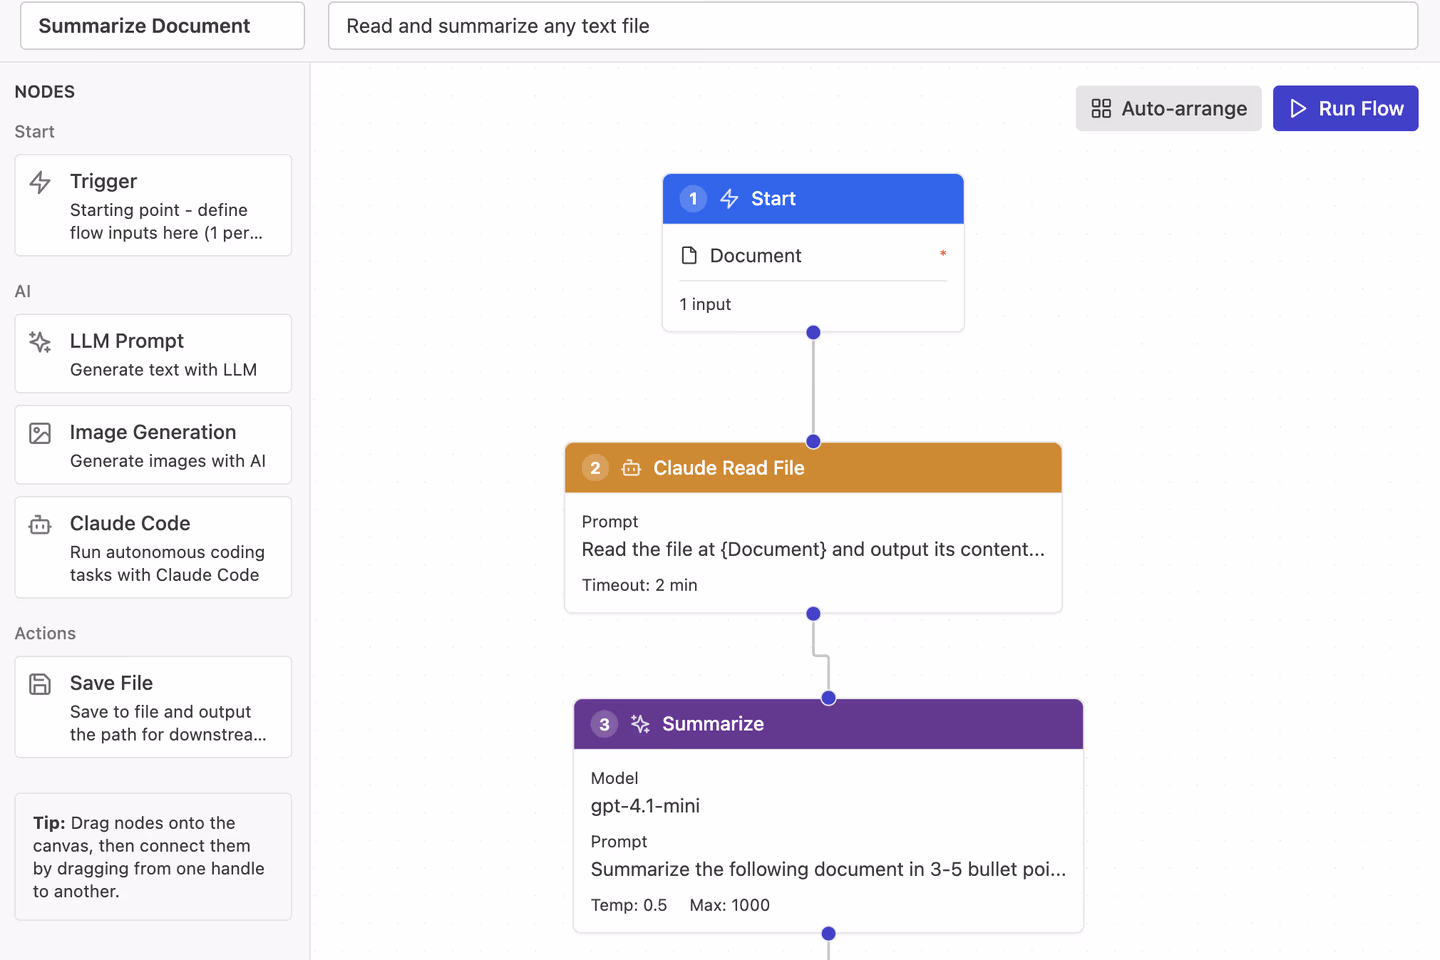Screen dimensions: 1440x960
Task: Click step number 3 badge on Summarize node
Action: 604,724
